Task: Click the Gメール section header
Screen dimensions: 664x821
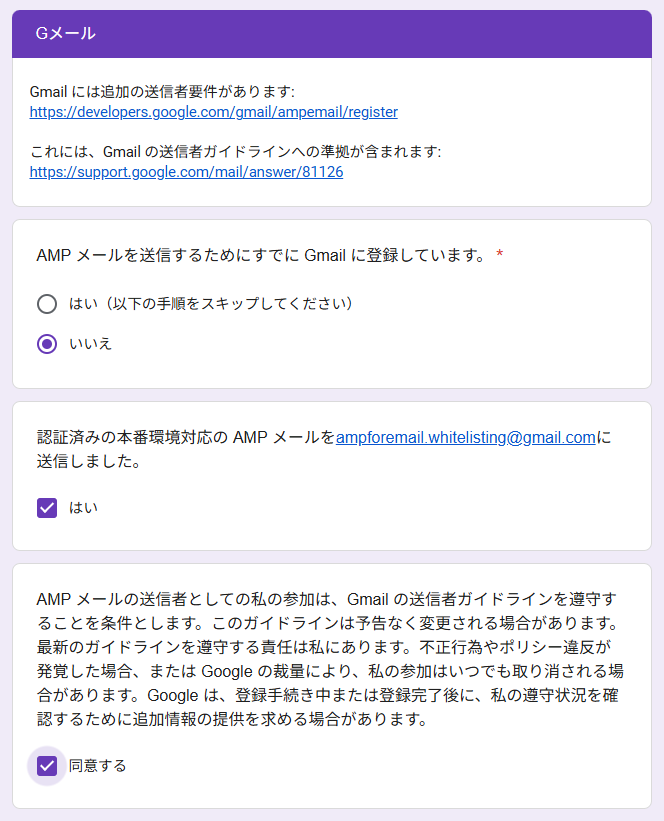Action: (332, 34)
